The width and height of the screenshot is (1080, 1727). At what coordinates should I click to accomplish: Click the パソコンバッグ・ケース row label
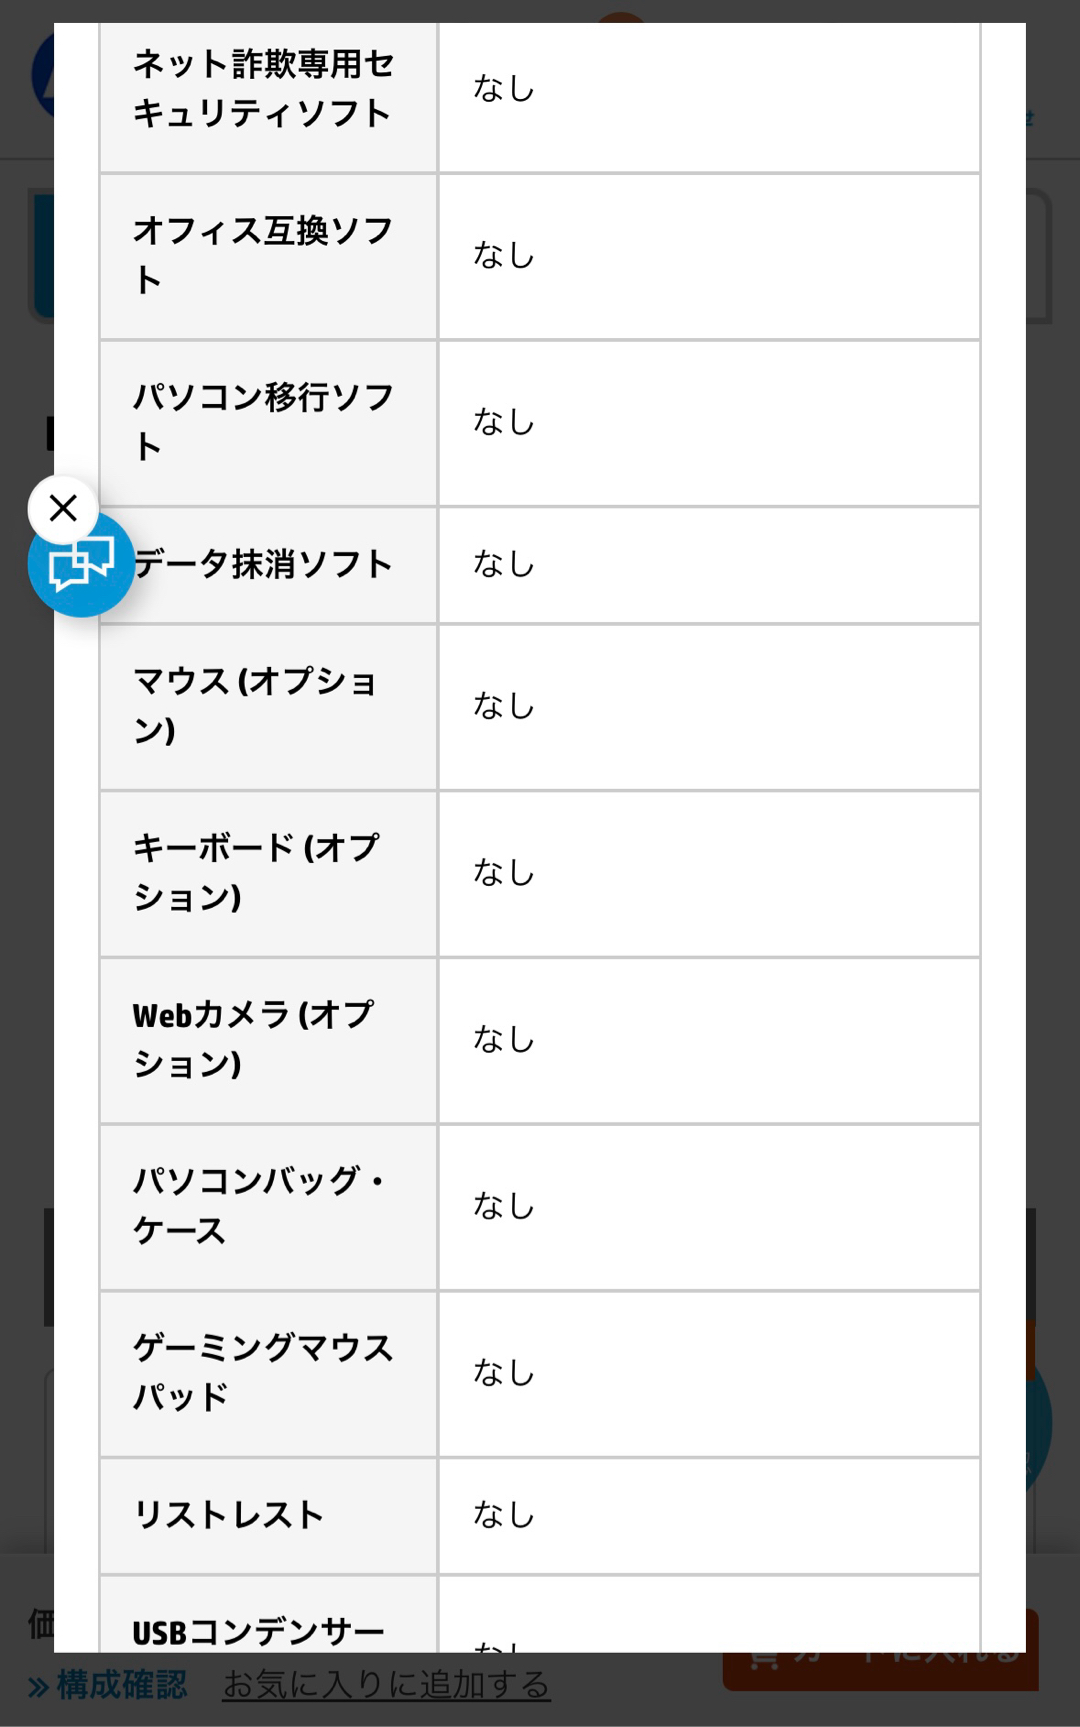[x=258, y=1206]
